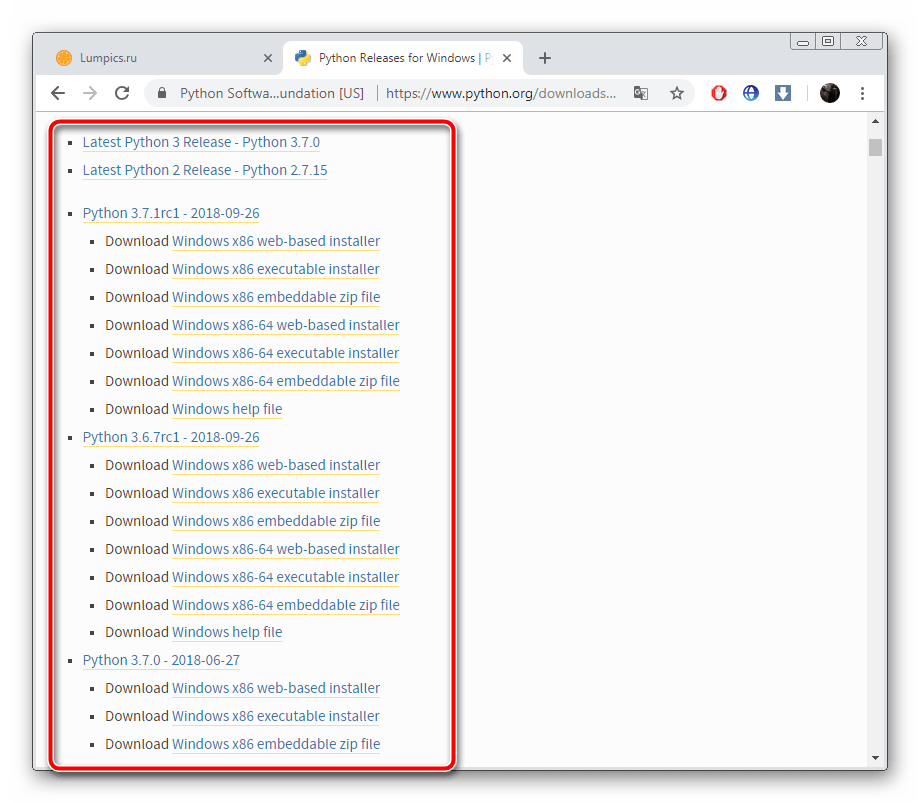Open the Chrome three-dot menu
Viewport: 920px width, 803px height.
pyautogui.click(x=862, y=93)
